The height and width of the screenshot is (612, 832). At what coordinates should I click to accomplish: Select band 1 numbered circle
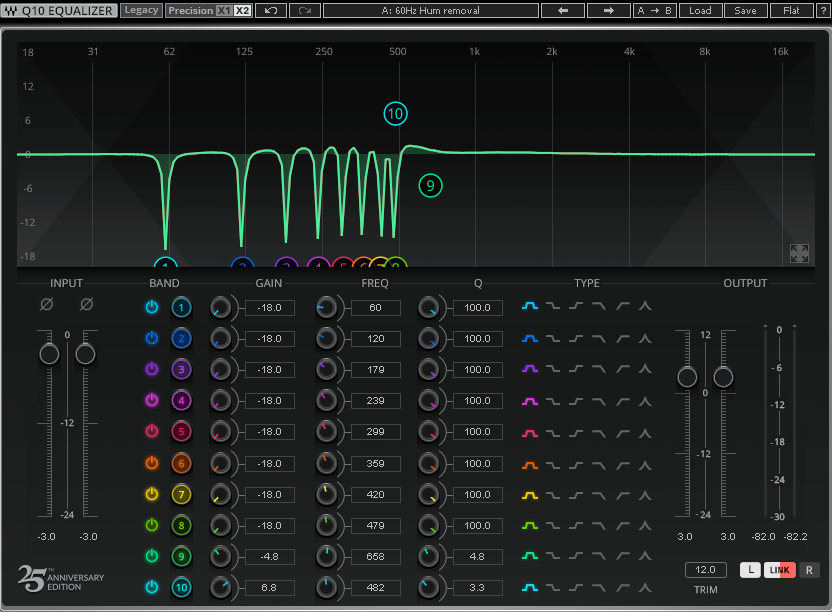coord(181,307)
